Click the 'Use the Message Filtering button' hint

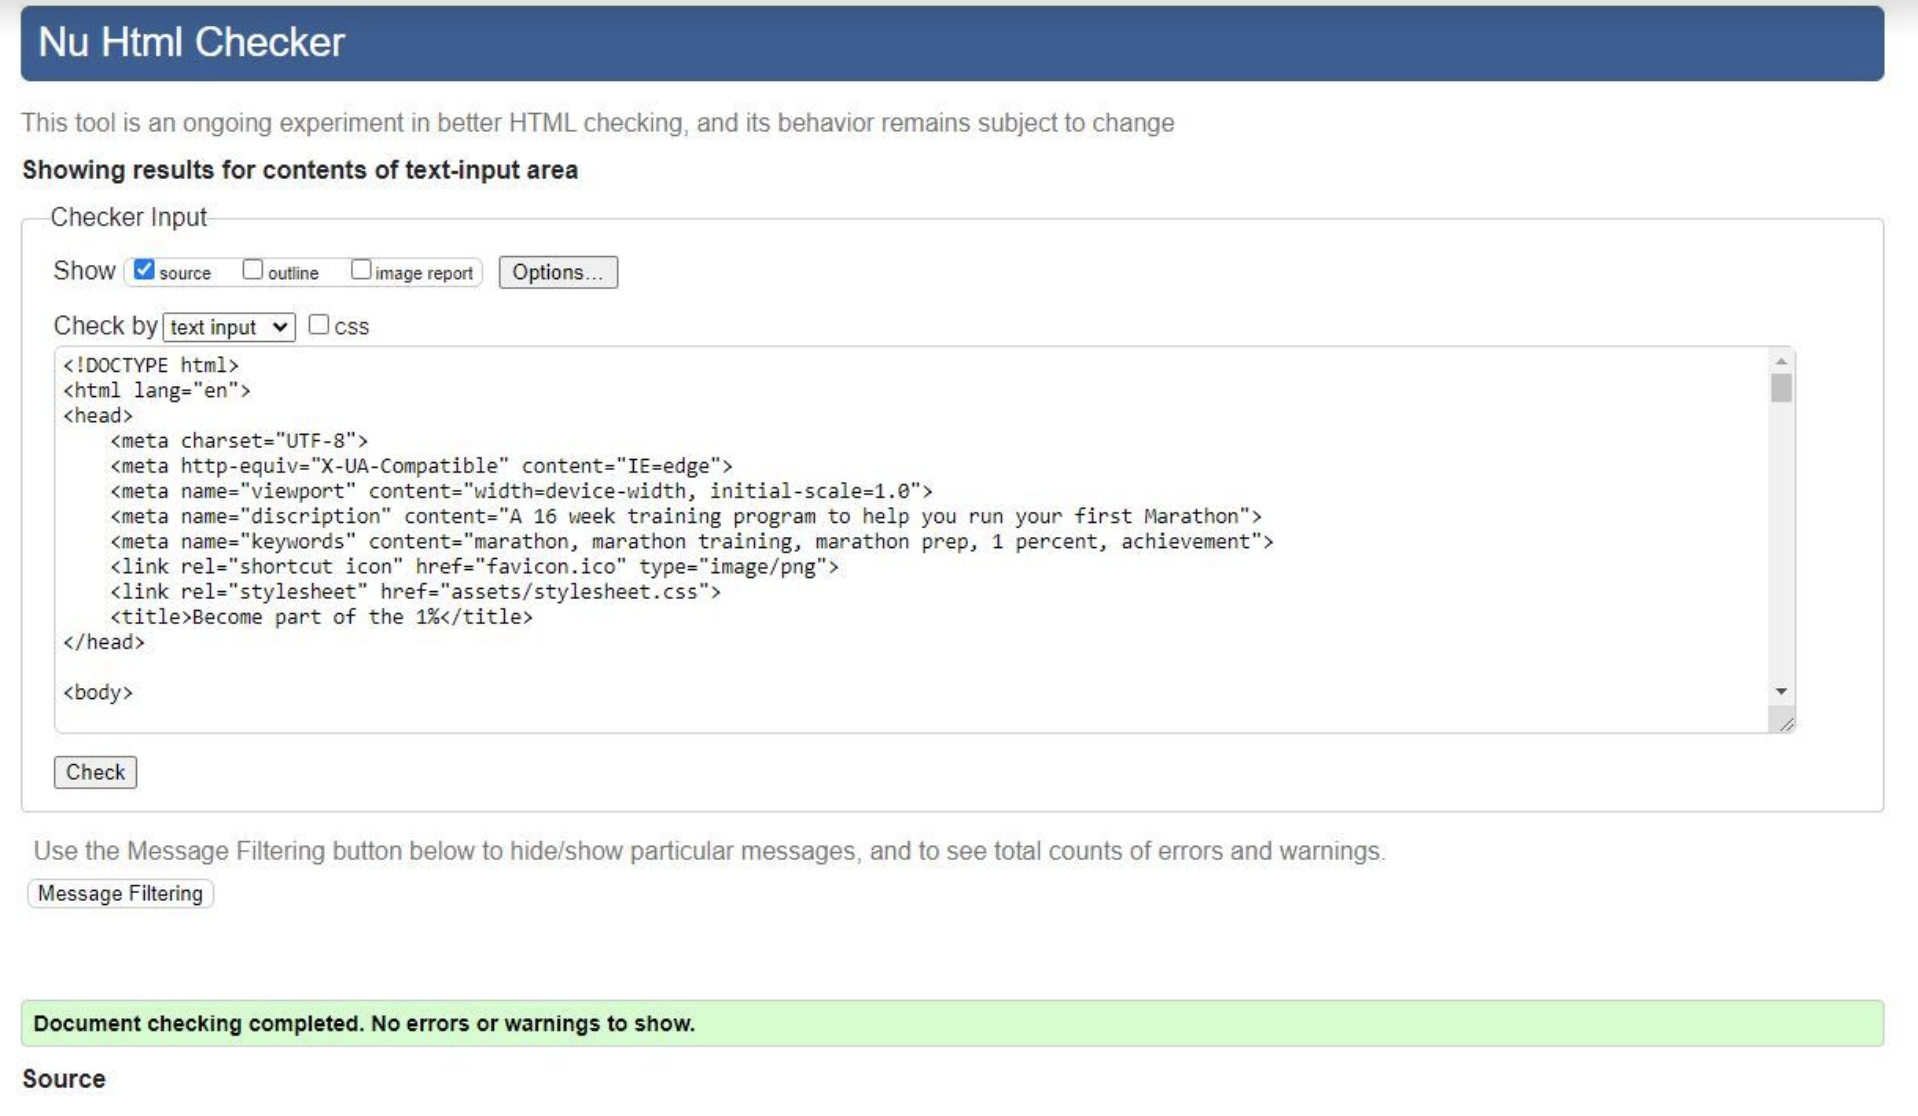(709, 851)
